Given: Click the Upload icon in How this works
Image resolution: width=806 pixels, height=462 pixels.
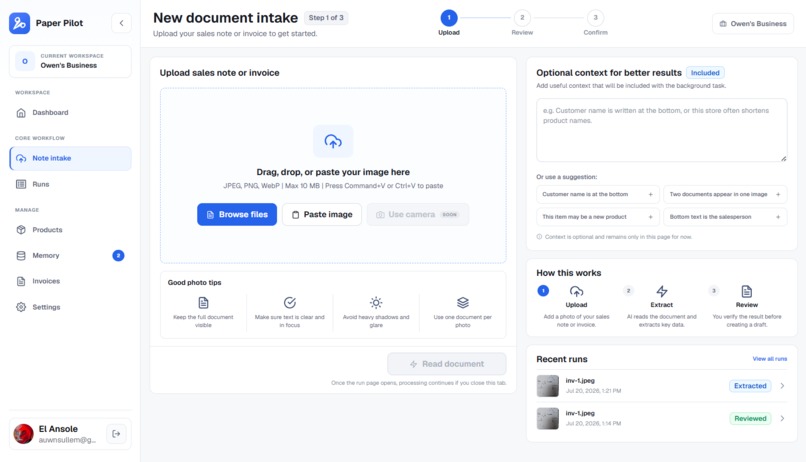Looking at the screenshot, I should click(576, 291).
